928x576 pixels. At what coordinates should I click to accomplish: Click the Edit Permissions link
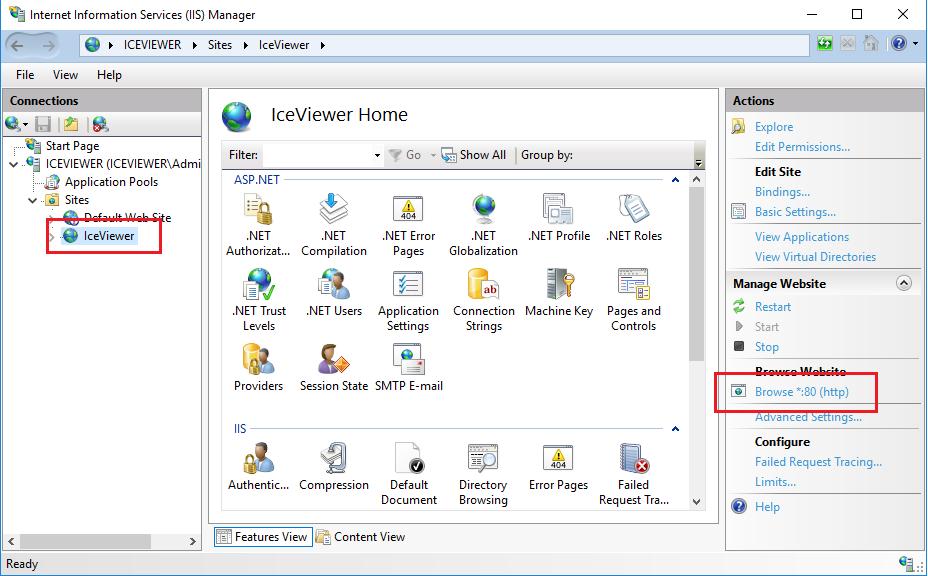[x=802, y=147]
